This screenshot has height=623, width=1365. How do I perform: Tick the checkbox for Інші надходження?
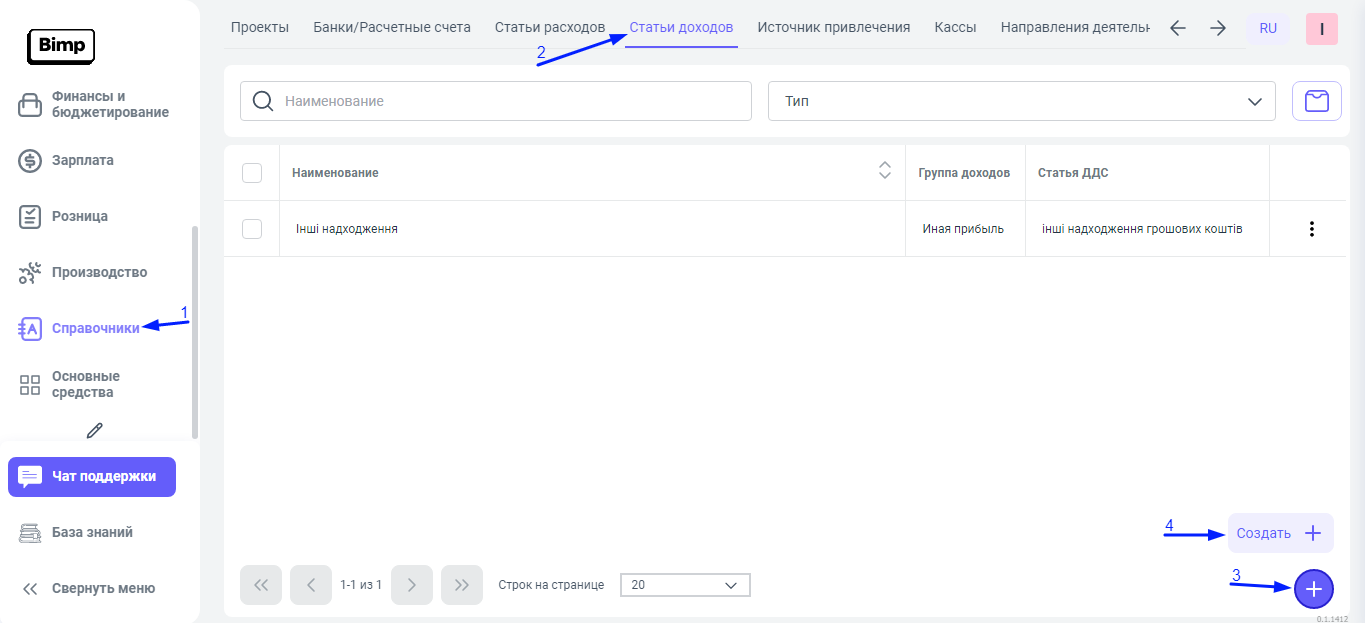(252, 229)
